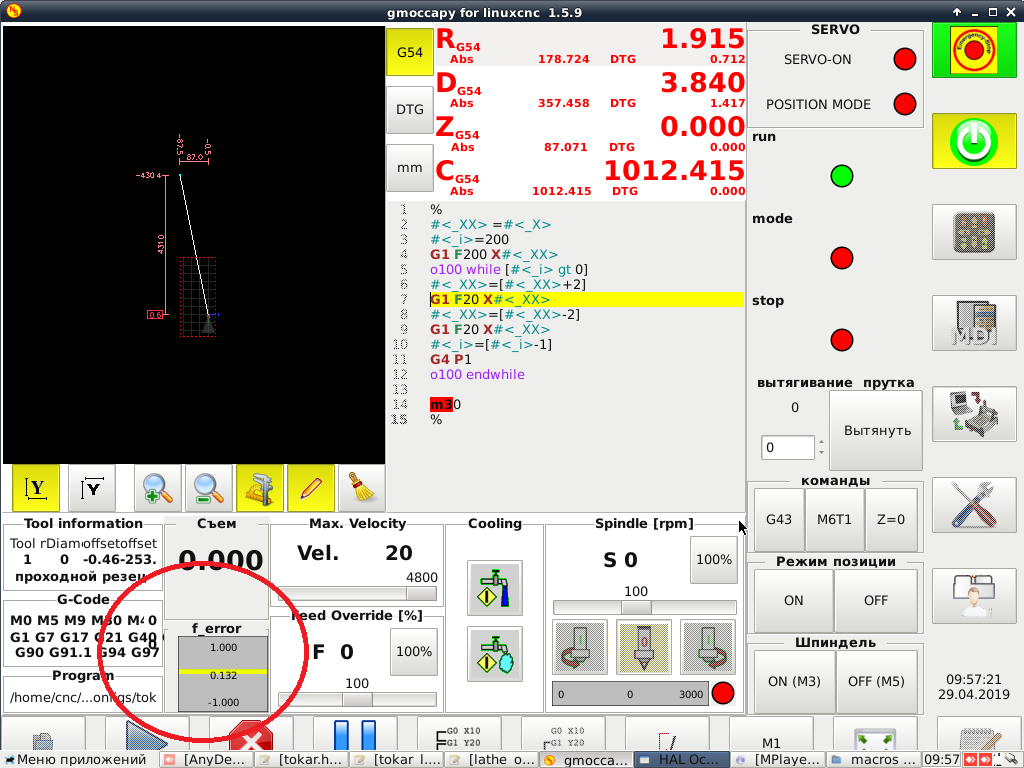Viewport: 1024px width, 768px height.
Task: Select the Y2 view icon with top scale
Action: (x=92, y=488)
